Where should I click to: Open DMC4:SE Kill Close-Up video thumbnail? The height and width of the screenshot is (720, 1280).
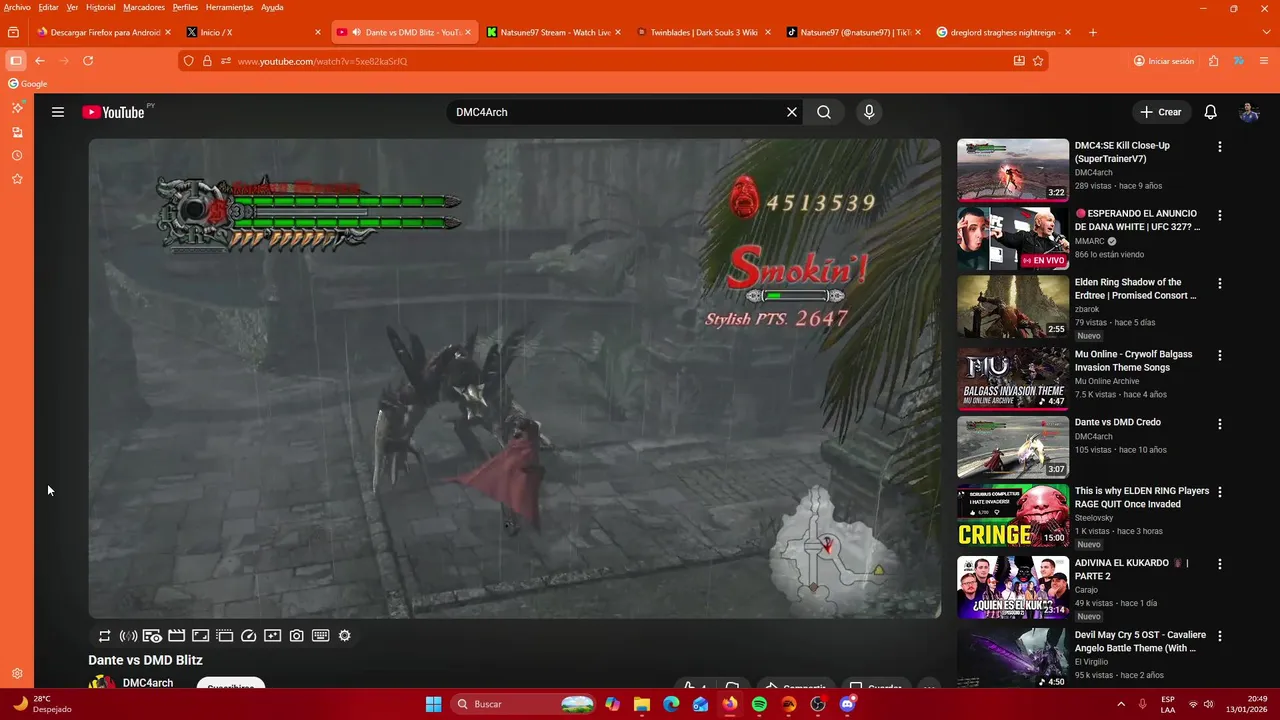(1013, 170)
